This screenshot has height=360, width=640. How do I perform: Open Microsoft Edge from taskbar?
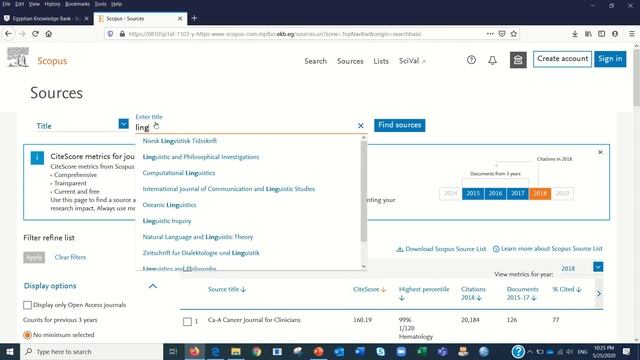(x=216, y=351)
